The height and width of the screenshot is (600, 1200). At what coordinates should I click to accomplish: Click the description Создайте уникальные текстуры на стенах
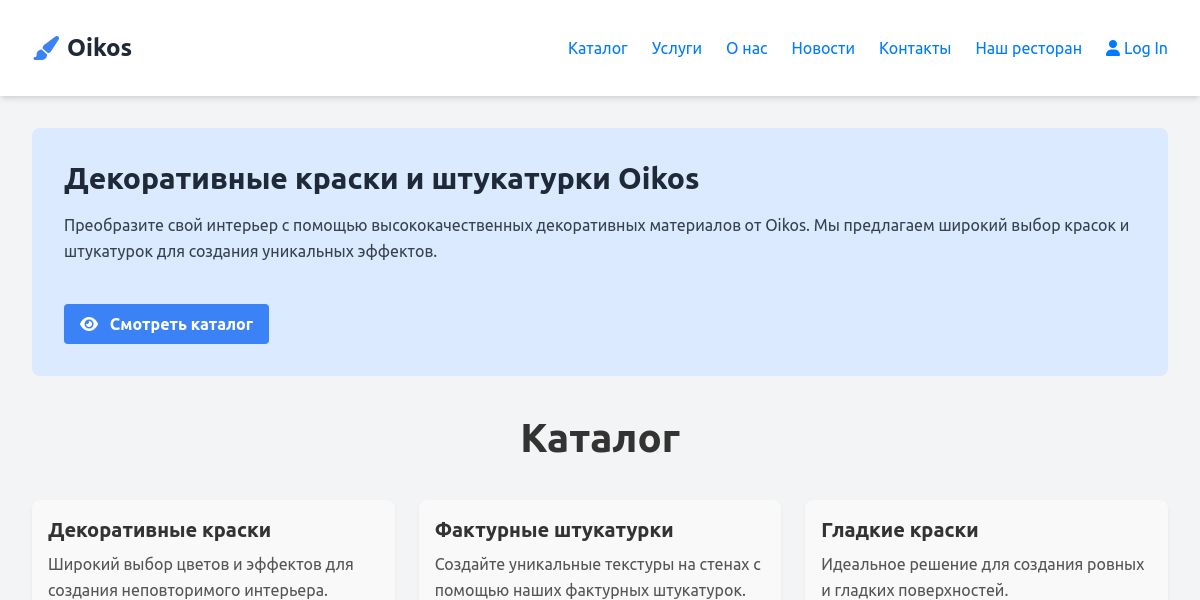click(598, 577)
